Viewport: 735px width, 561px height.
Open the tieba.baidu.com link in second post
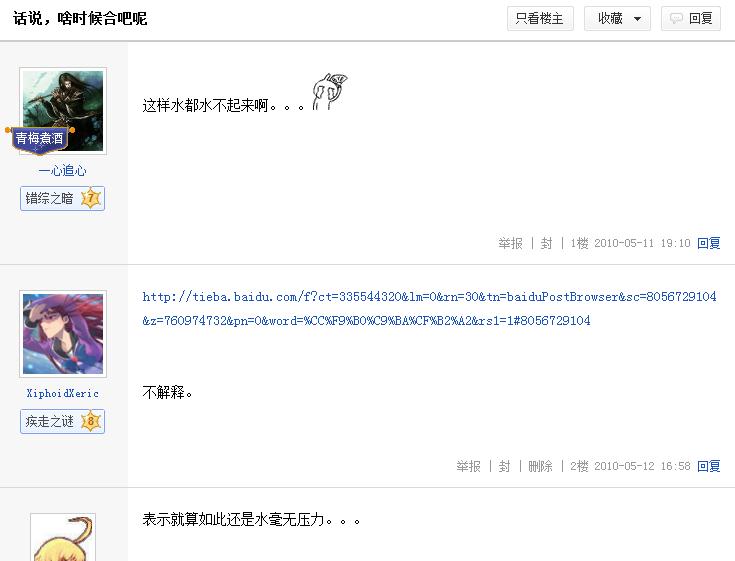coord(429,308)
